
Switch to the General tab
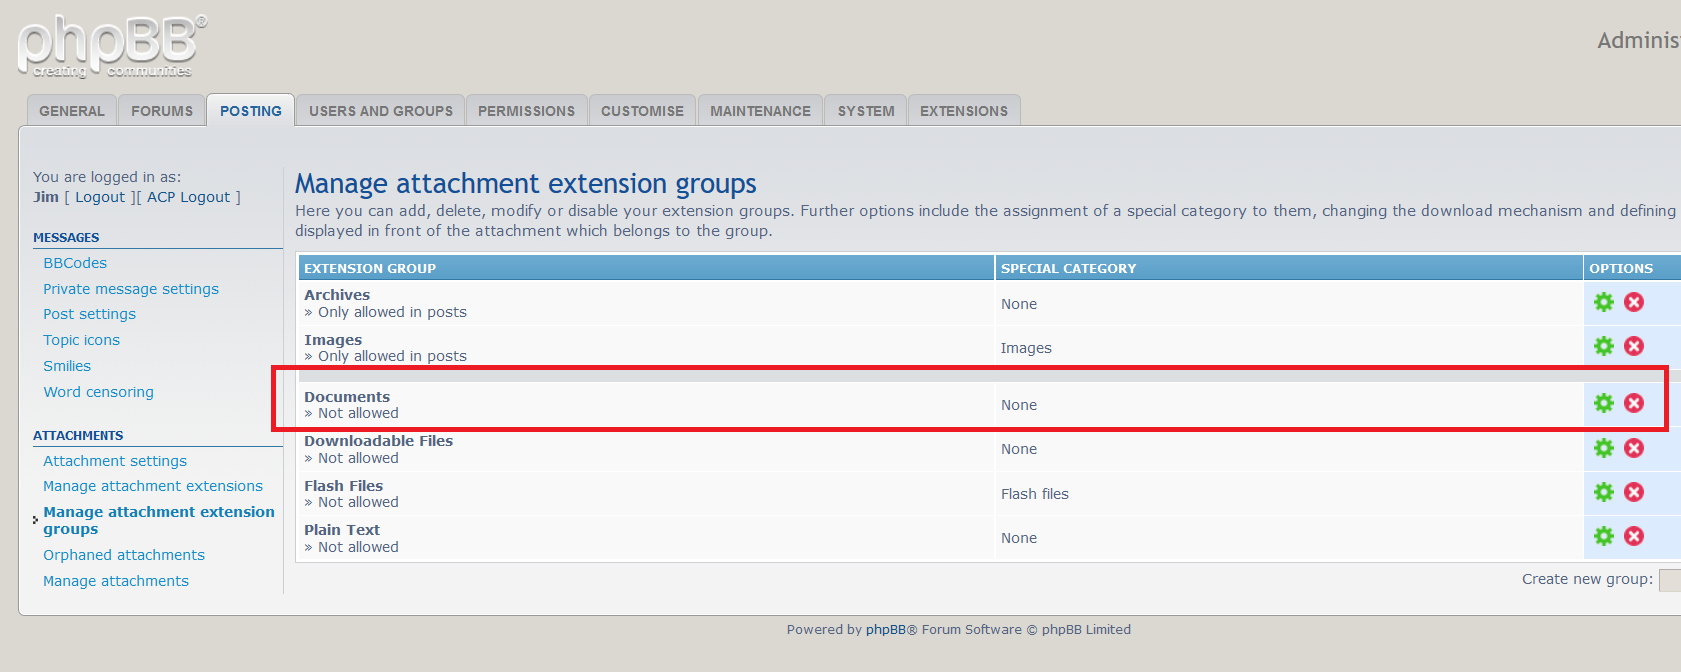tap(72, 111)
